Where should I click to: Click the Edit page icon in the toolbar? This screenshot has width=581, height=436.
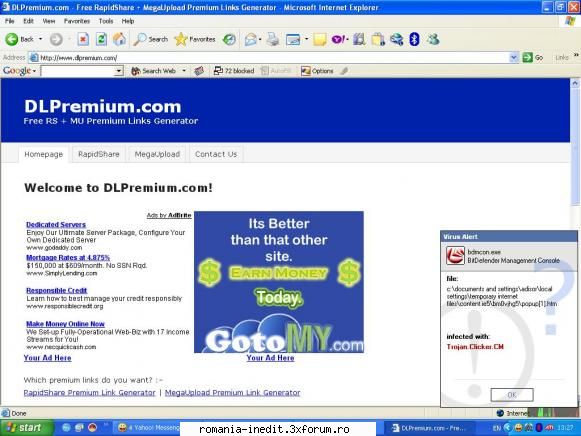tap(293, 39)
